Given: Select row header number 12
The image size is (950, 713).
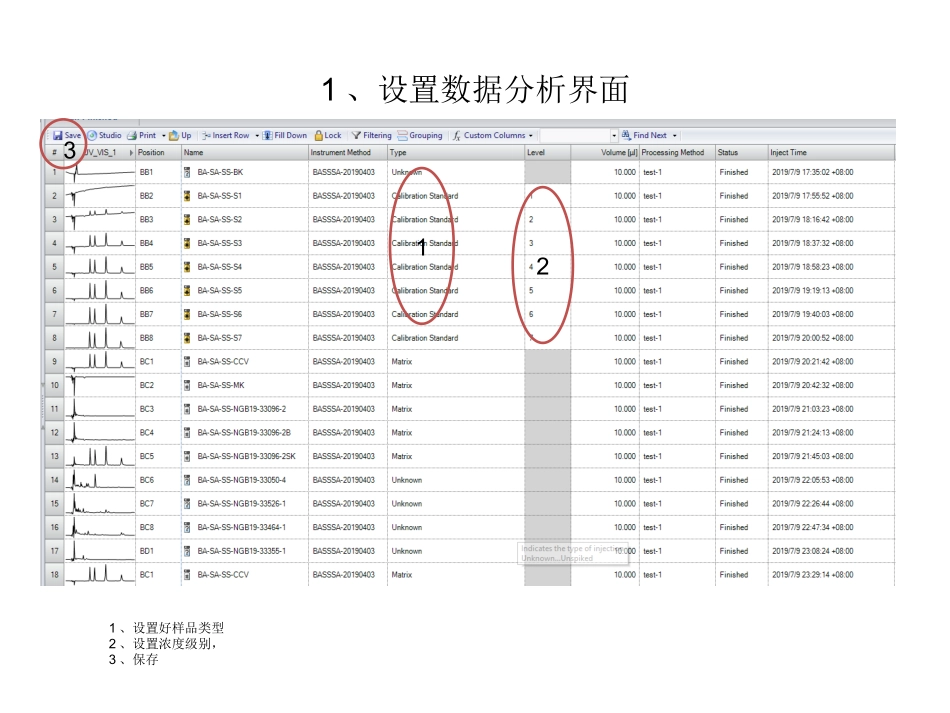Looking at the screenshot, I should tap(55, 433).
